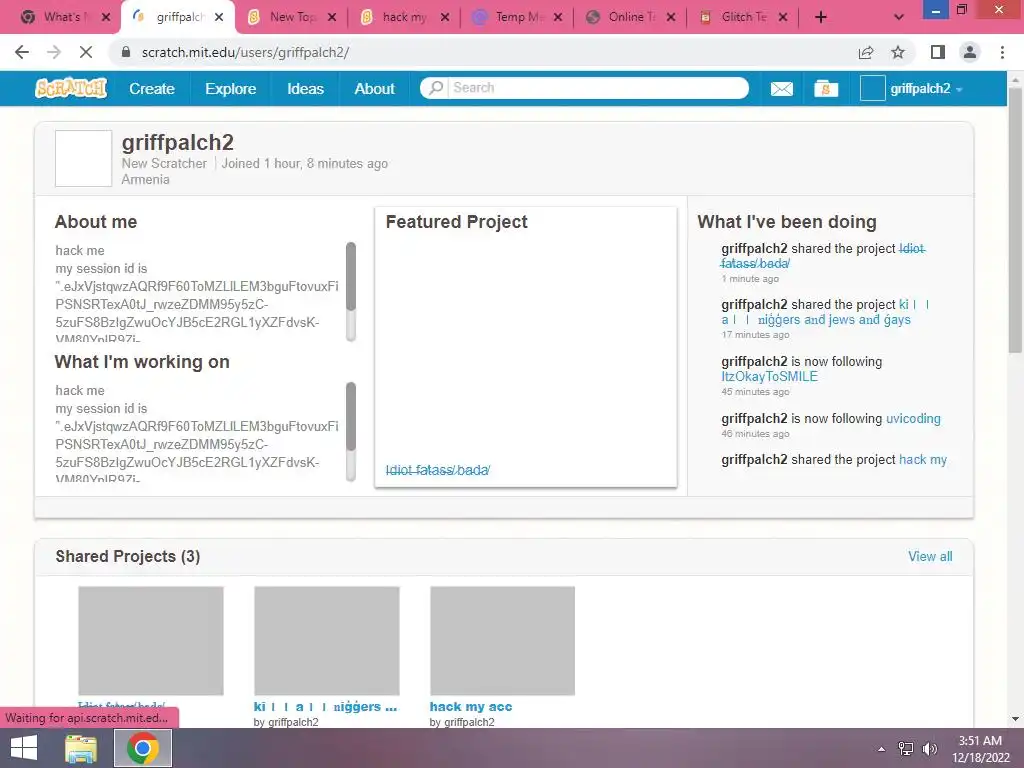Click the padlock site info icon
Screen dimensions: 1024x768
tap(127, 52)
